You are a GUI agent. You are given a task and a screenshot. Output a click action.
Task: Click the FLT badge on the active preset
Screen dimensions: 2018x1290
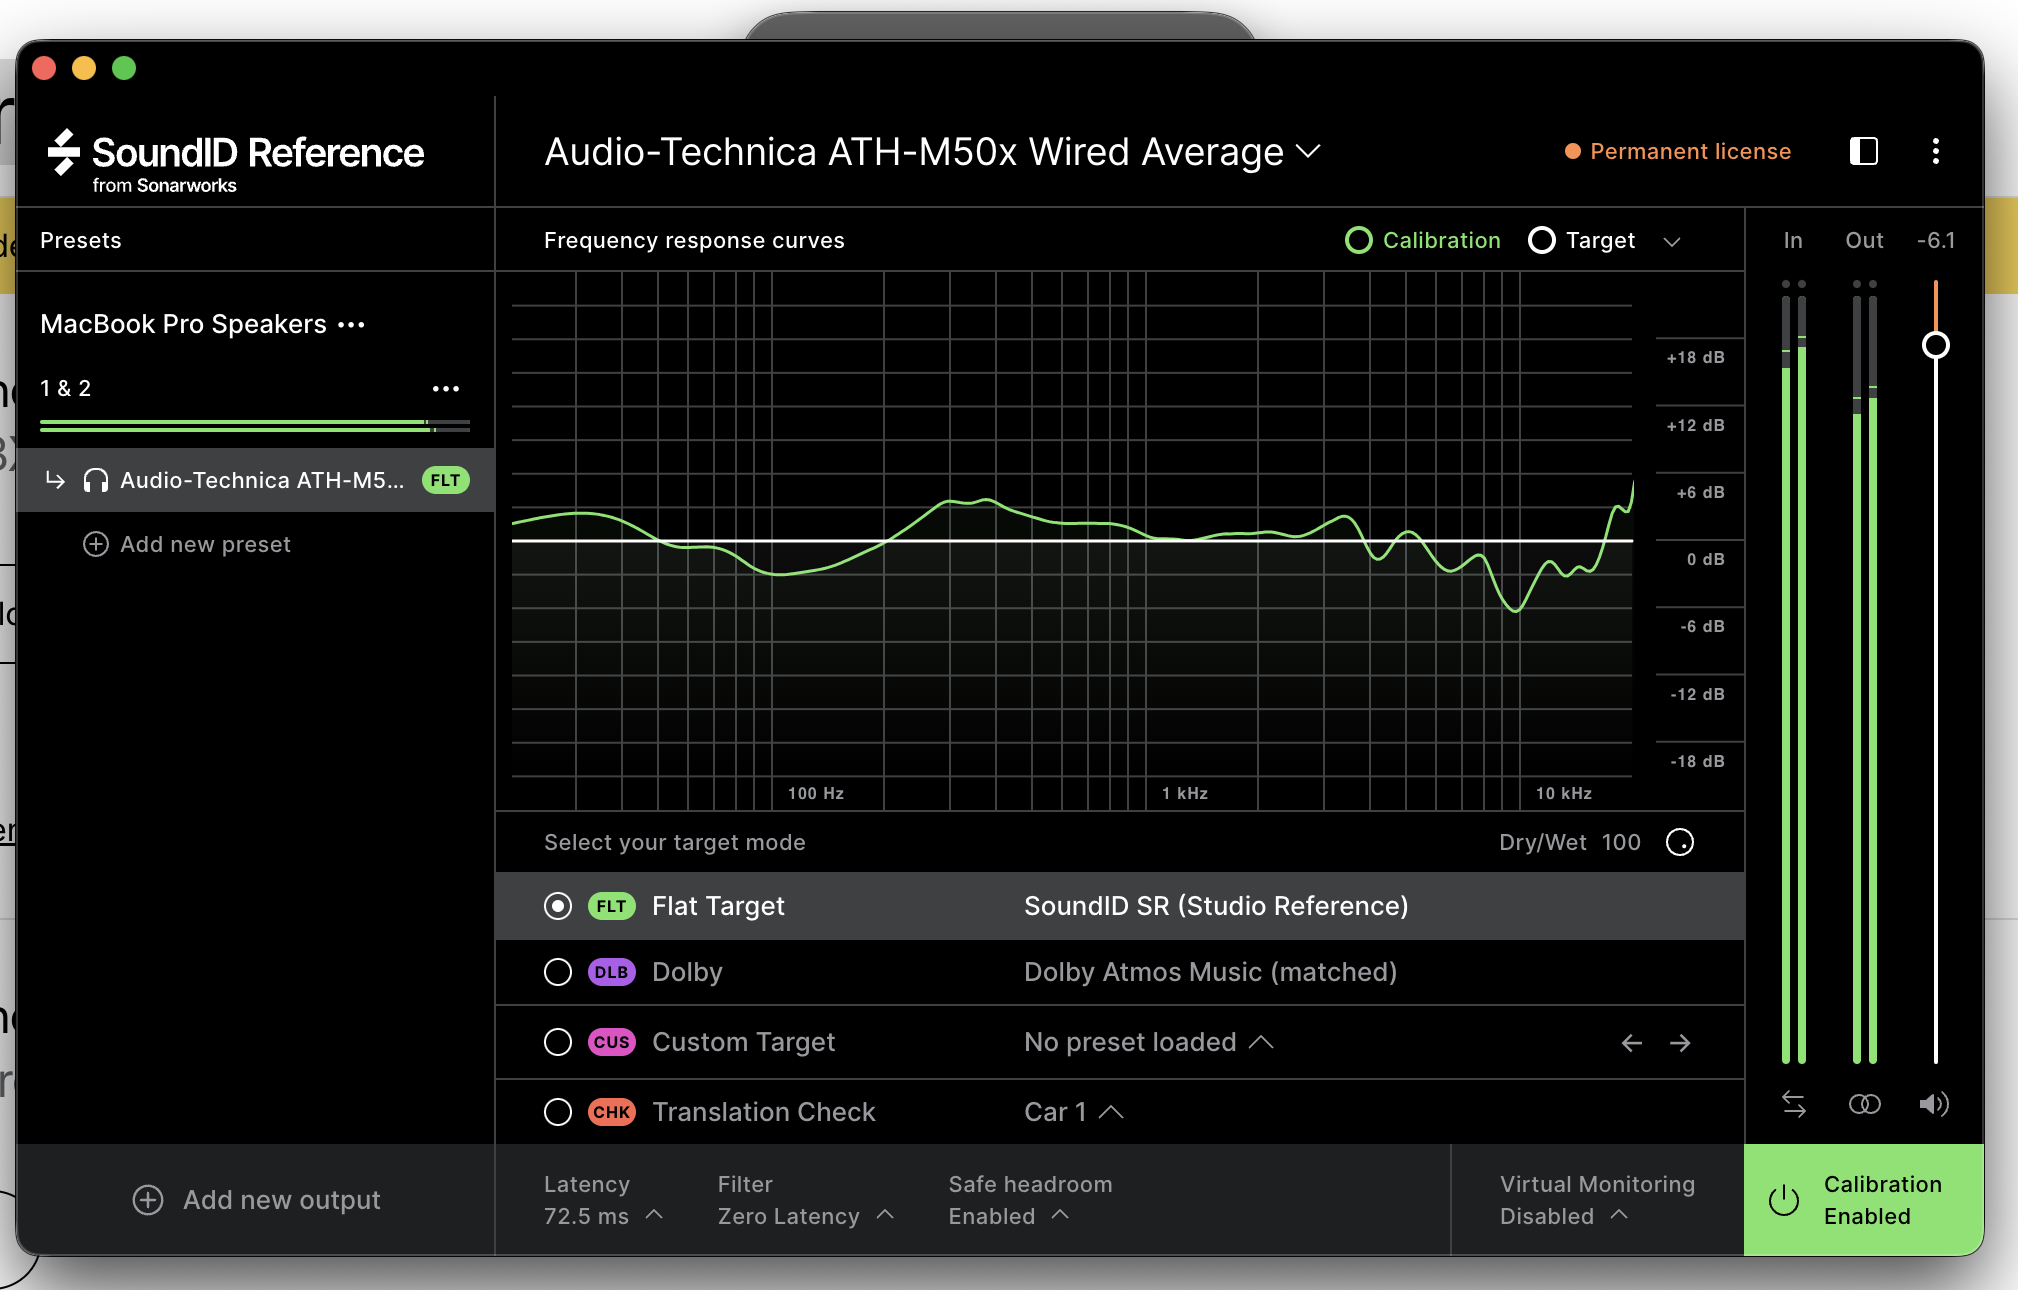445,480
